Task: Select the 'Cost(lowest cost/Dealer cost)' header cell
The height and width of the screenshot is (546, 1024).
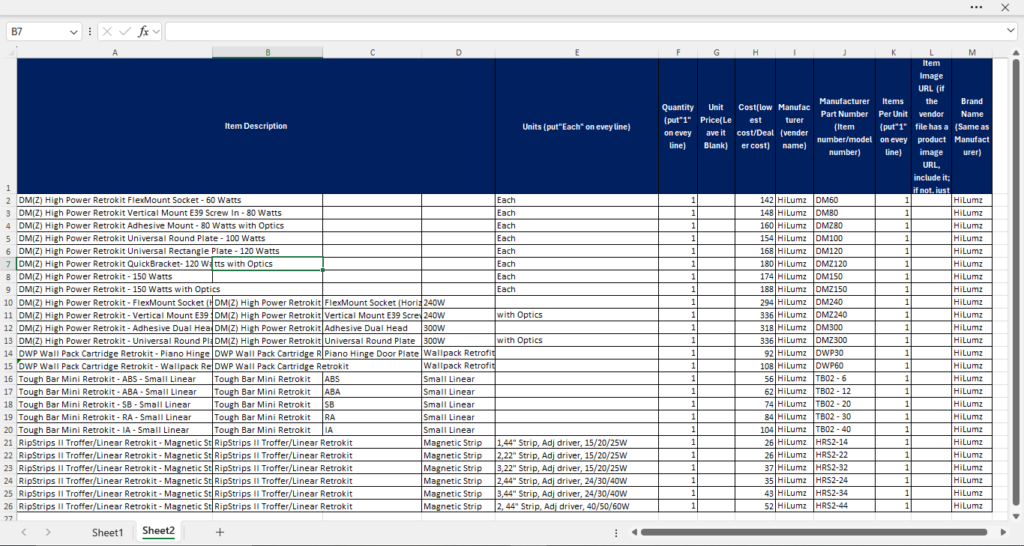Action: point(755,126)
